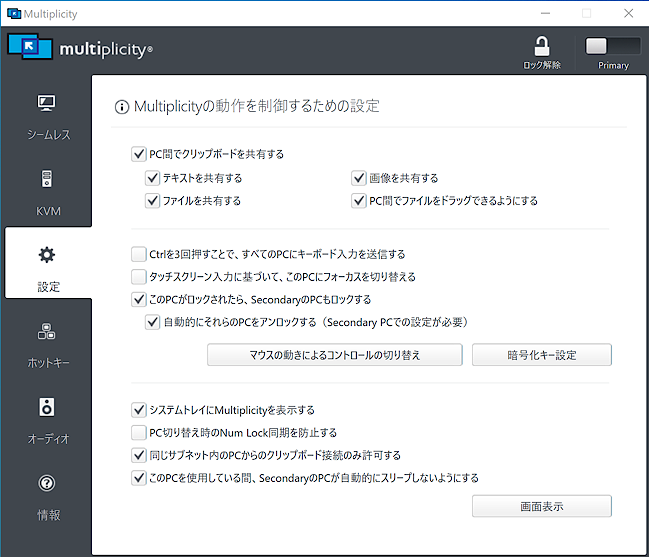Uncheck 画像を共有する option

coord(358,178)
